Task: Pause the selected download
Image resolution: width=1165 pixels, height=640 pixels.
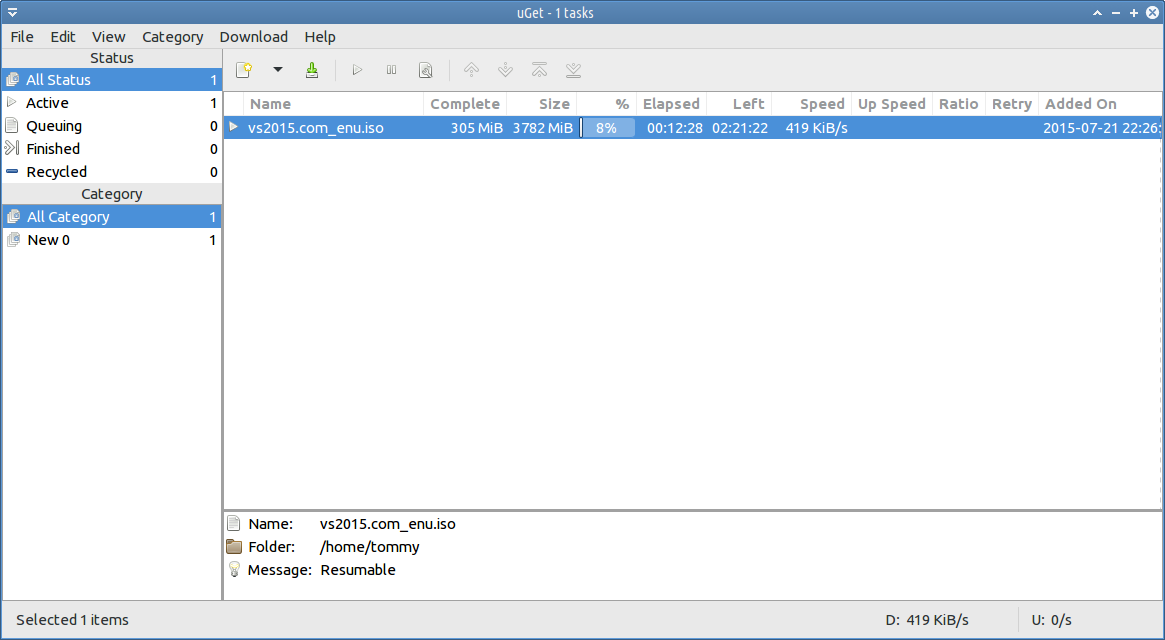Action: click(x=391, y=70)
